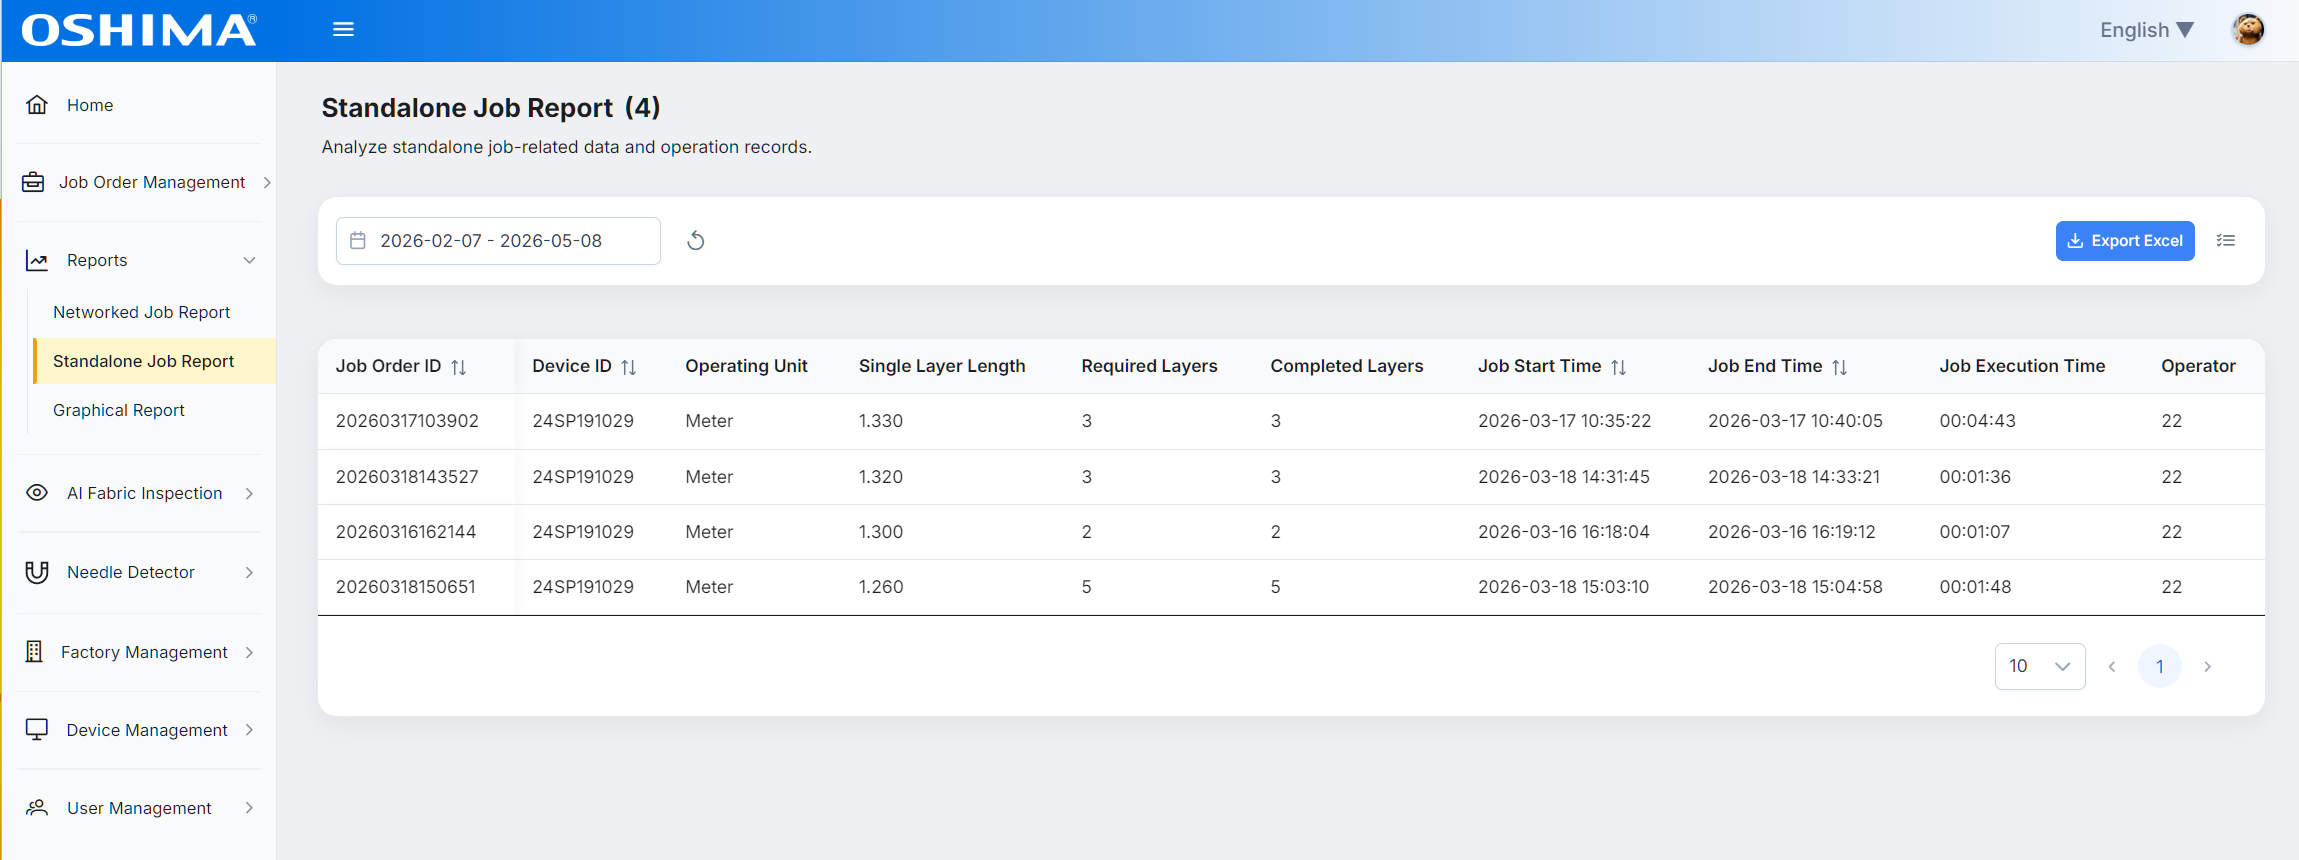Click start time 2026-03-16 16:18:04
This screenshot has height=860, width=2299.
pos(1564,532)
